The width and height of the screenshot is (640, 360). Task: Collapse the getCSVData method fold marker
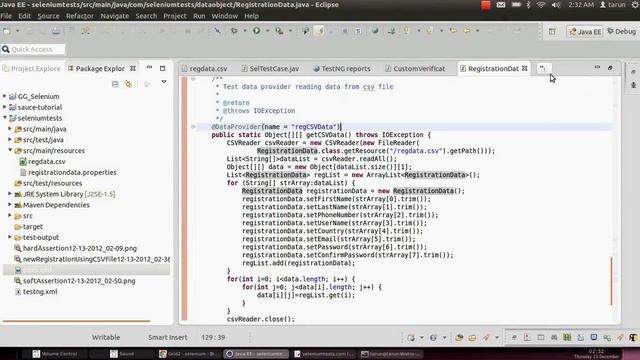[193, 127]
